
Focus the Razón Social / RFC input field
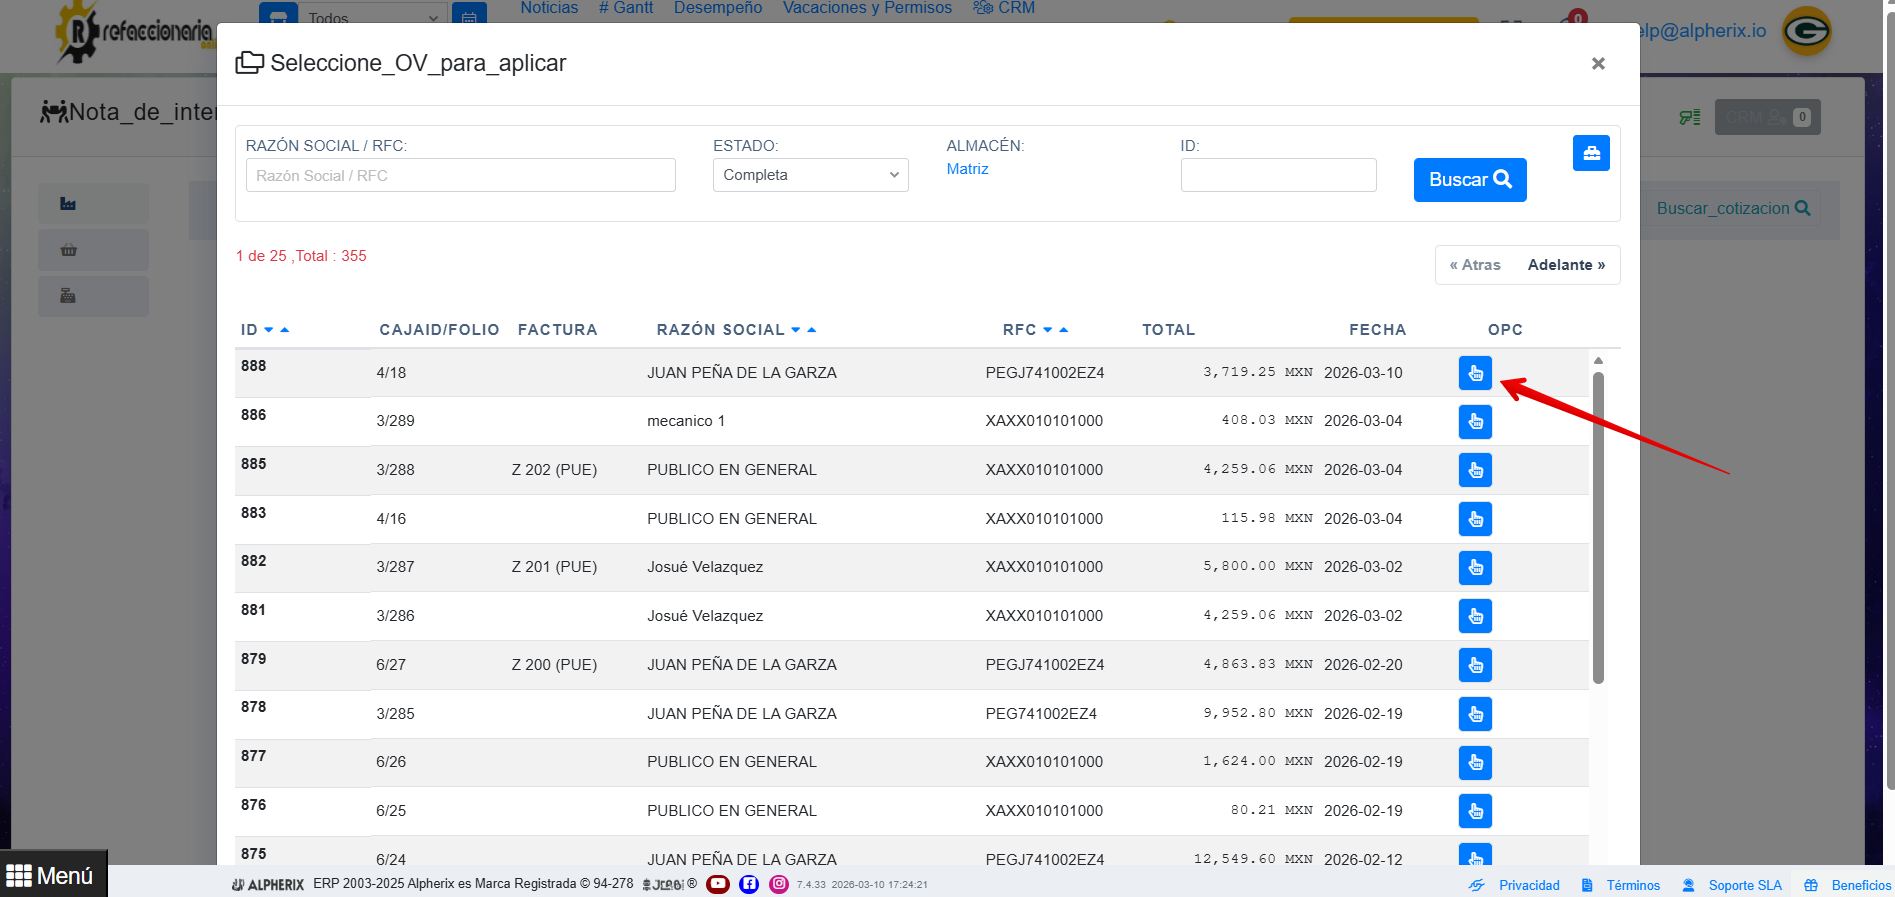pyautogui.click(x=460, y=175)
